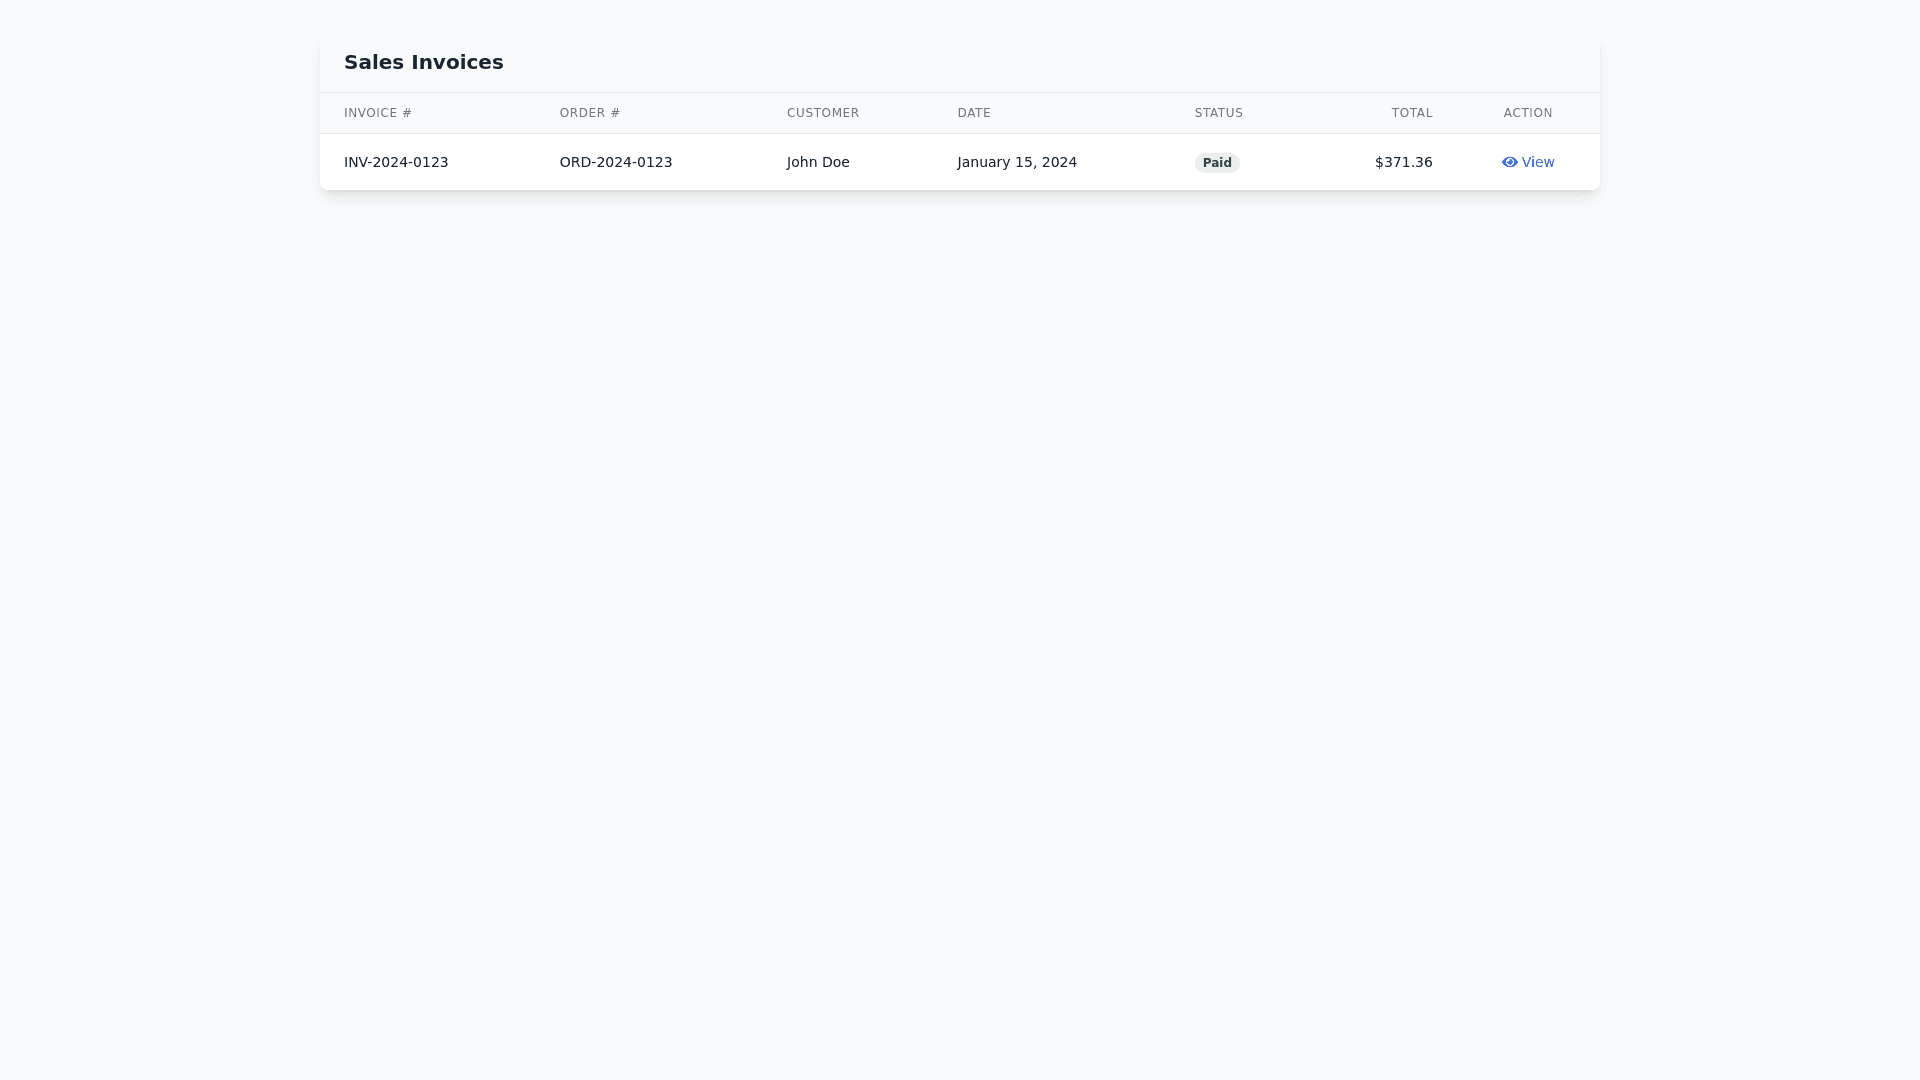Click blank space right of Sales Invoices title

tap(1000, 62)
